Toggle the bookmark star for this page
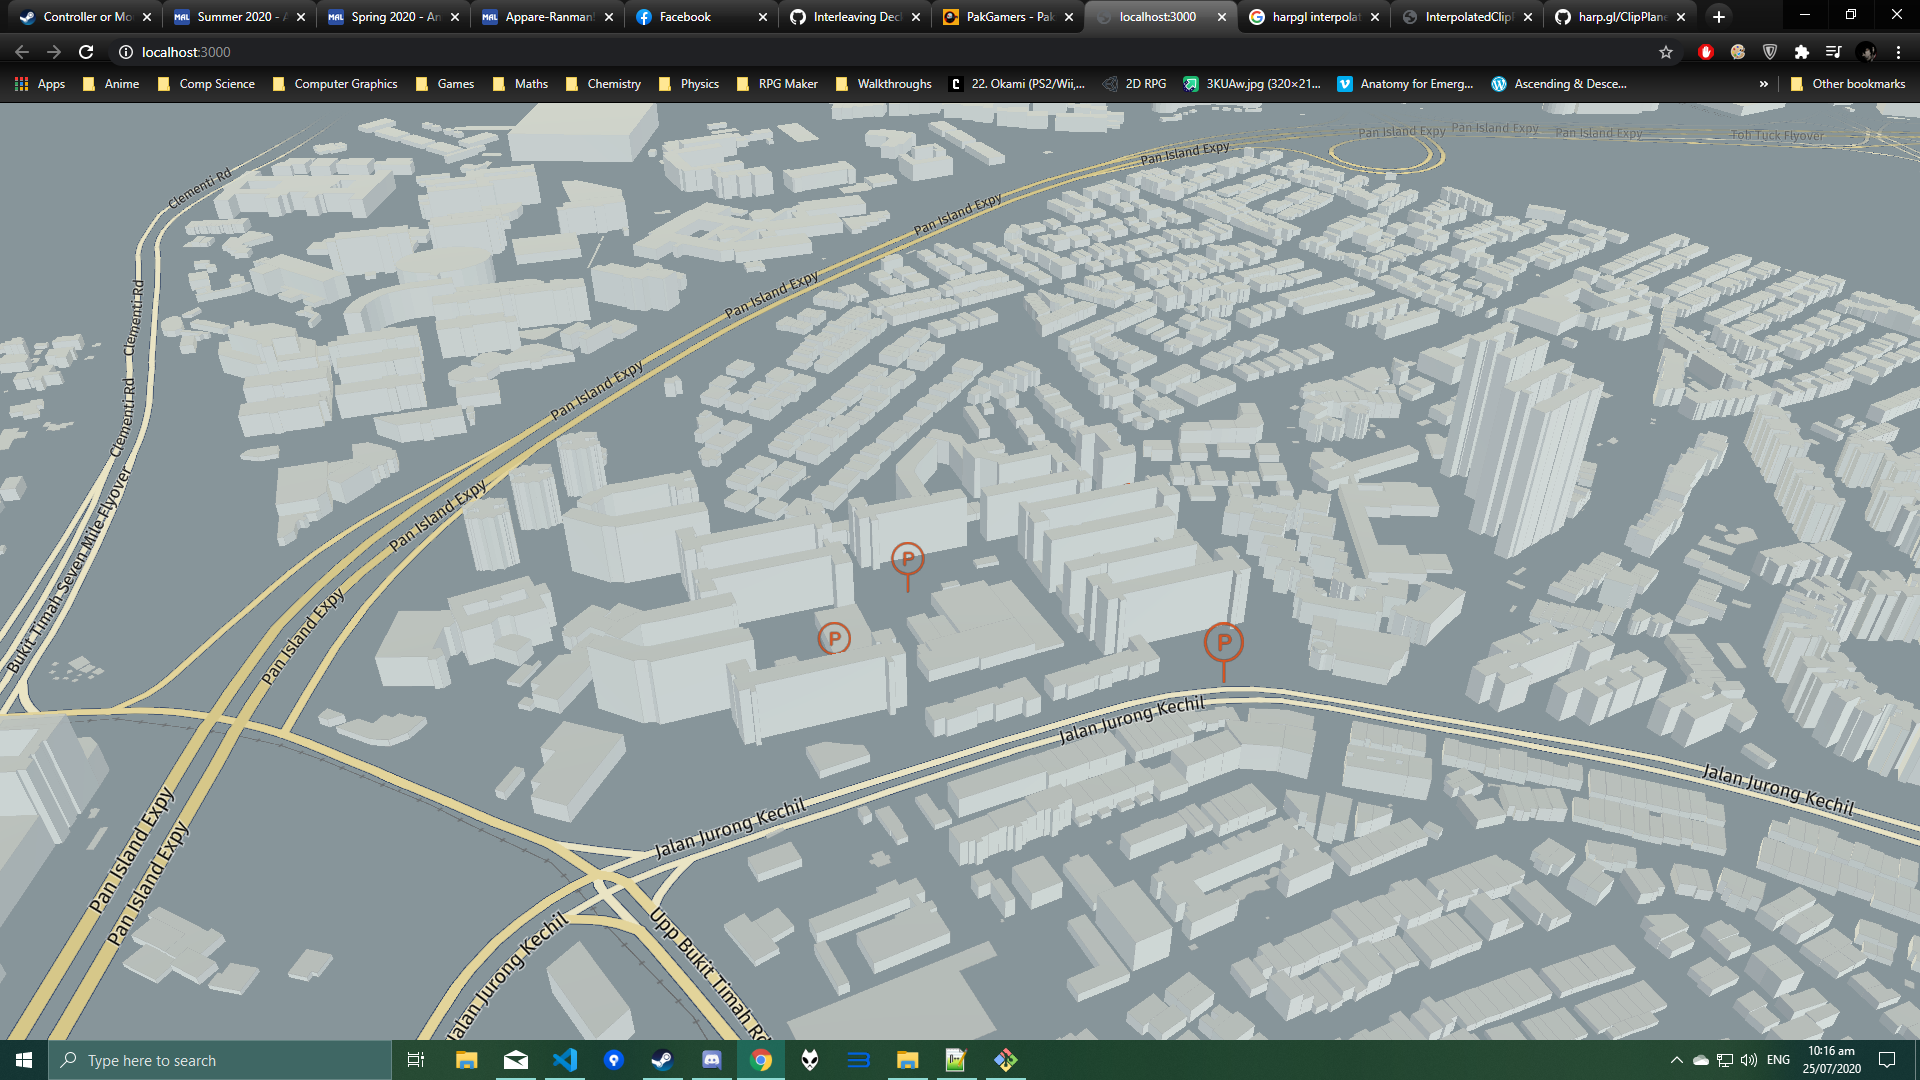The width and height of the screenshot is (1920, 1080). (x=1666, y=52)
